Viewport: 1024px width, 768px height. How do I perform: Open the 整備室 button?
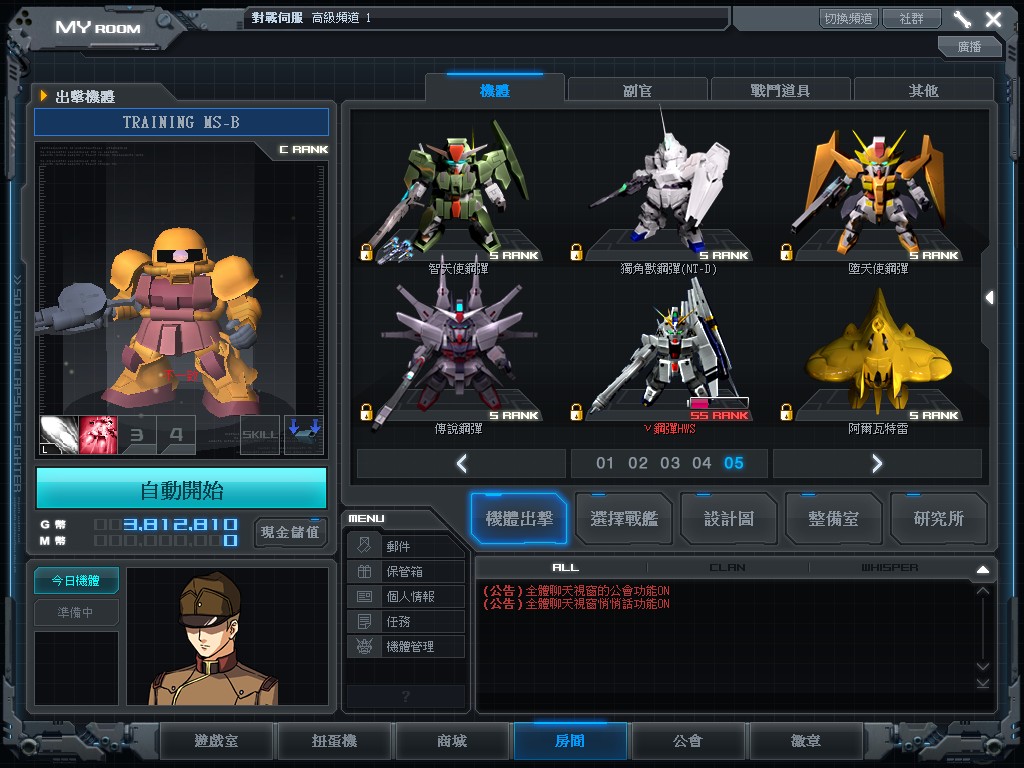pos(833,519)
